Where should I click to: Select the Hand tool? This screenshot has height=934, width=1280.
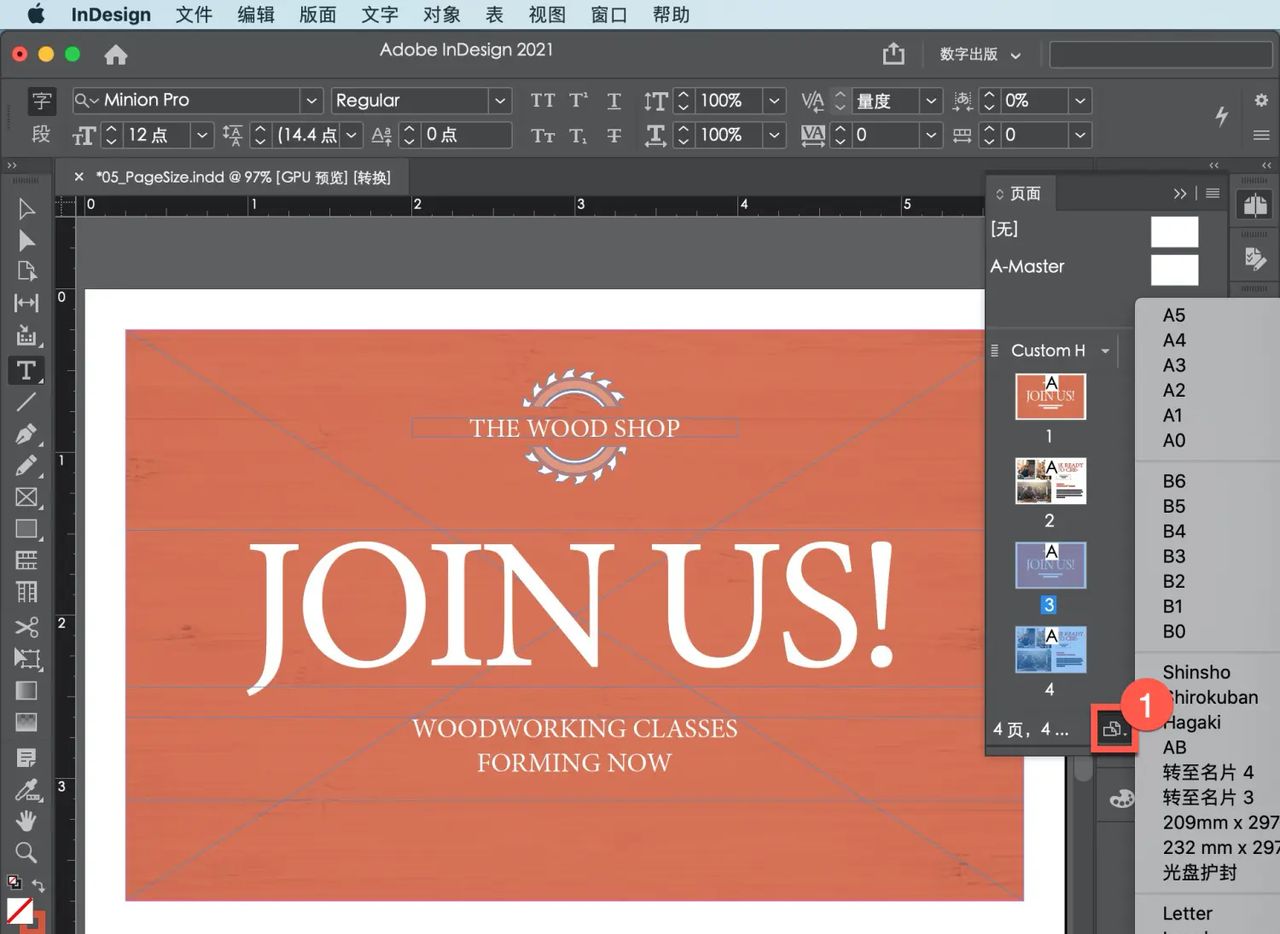pyautogui.click(x=27, y=820)
